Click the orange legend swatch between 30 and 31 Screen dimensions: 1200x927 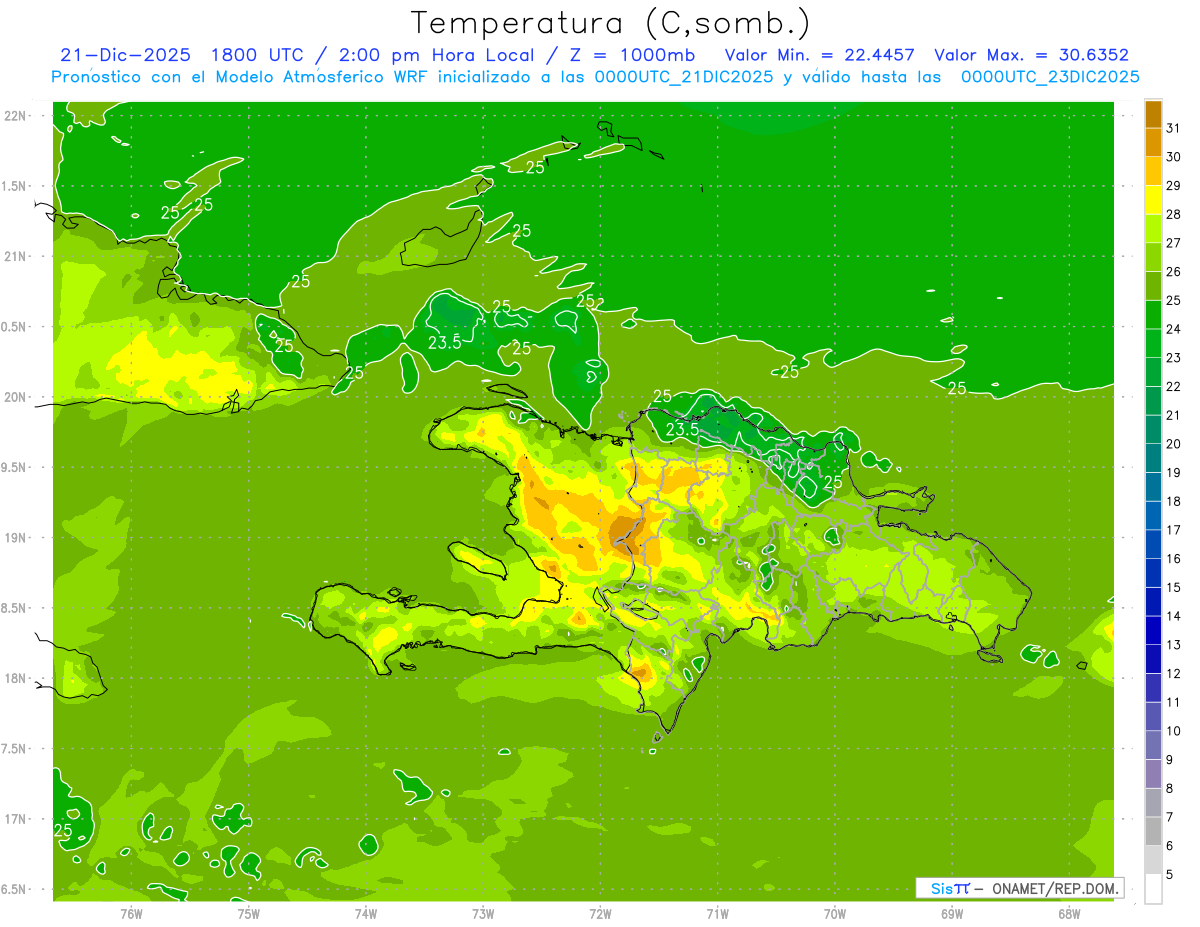coord(1153,143)
